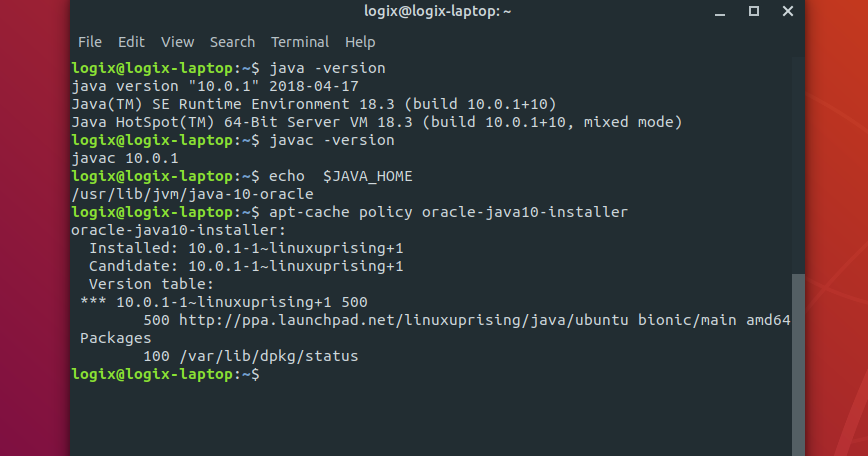Click the Installed version line
The width and height of the screenshot is (868, 456).
tap(246, 248)
